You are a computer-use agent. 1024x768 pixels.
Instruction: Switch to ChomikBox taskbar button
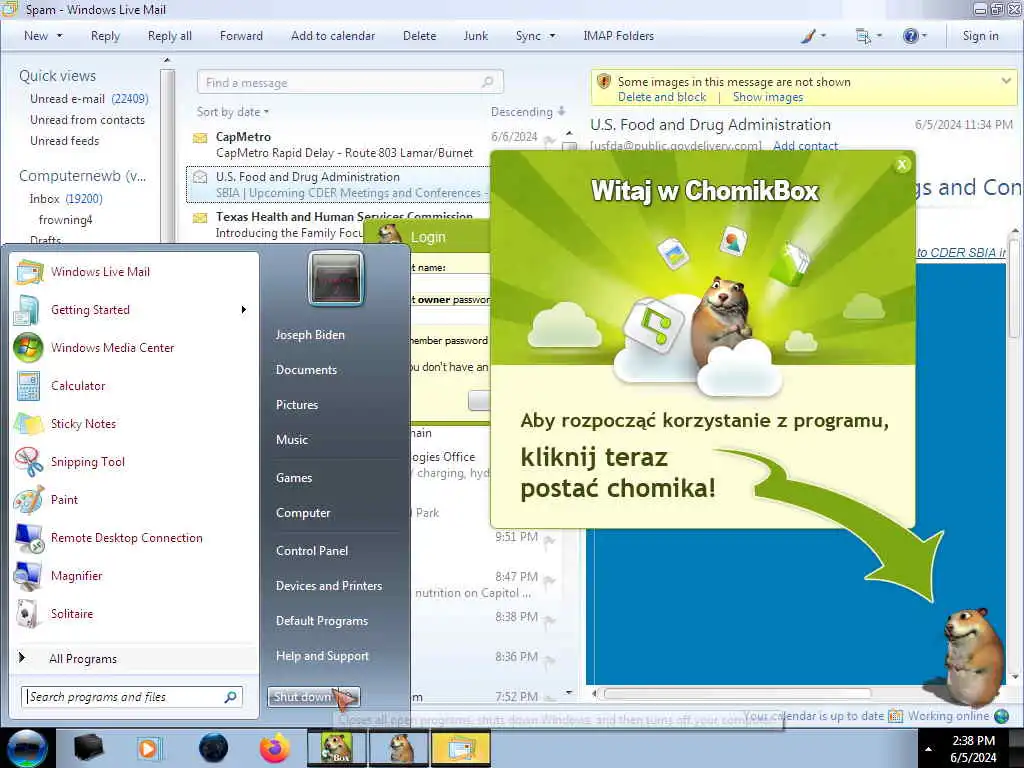[x=337, y=748]
